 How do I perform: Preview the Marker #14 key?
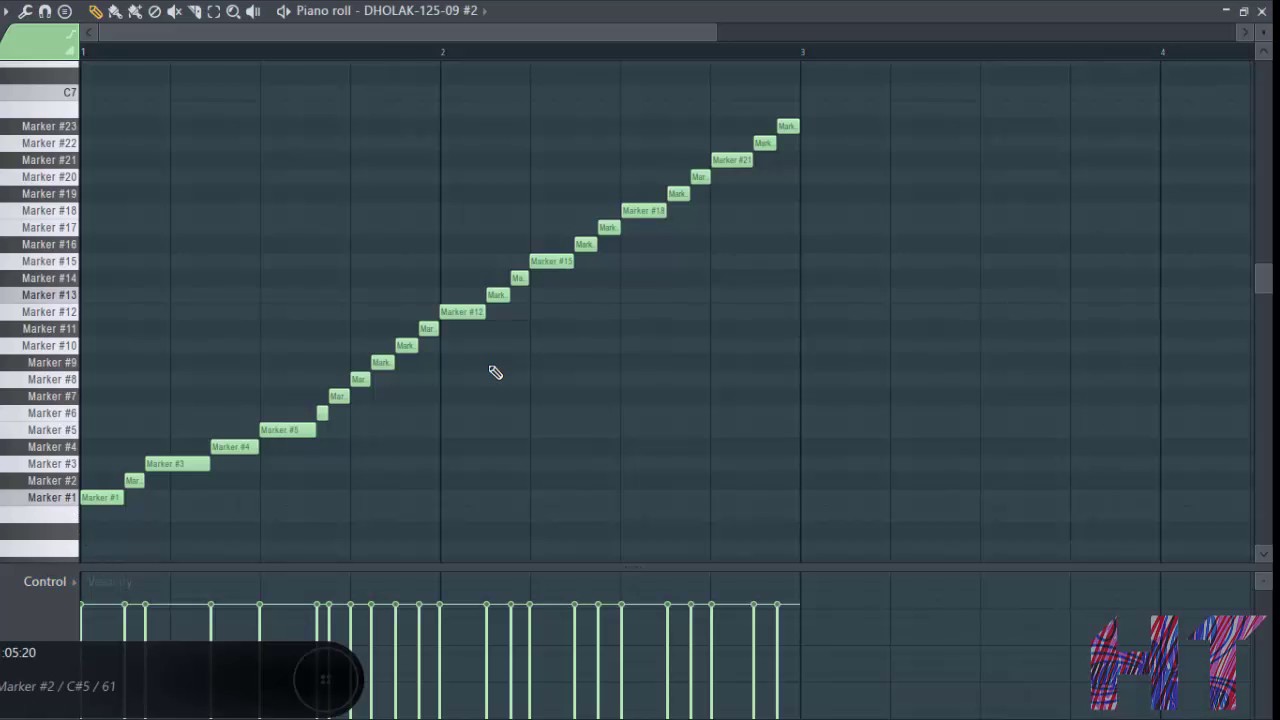click(39, 278)
